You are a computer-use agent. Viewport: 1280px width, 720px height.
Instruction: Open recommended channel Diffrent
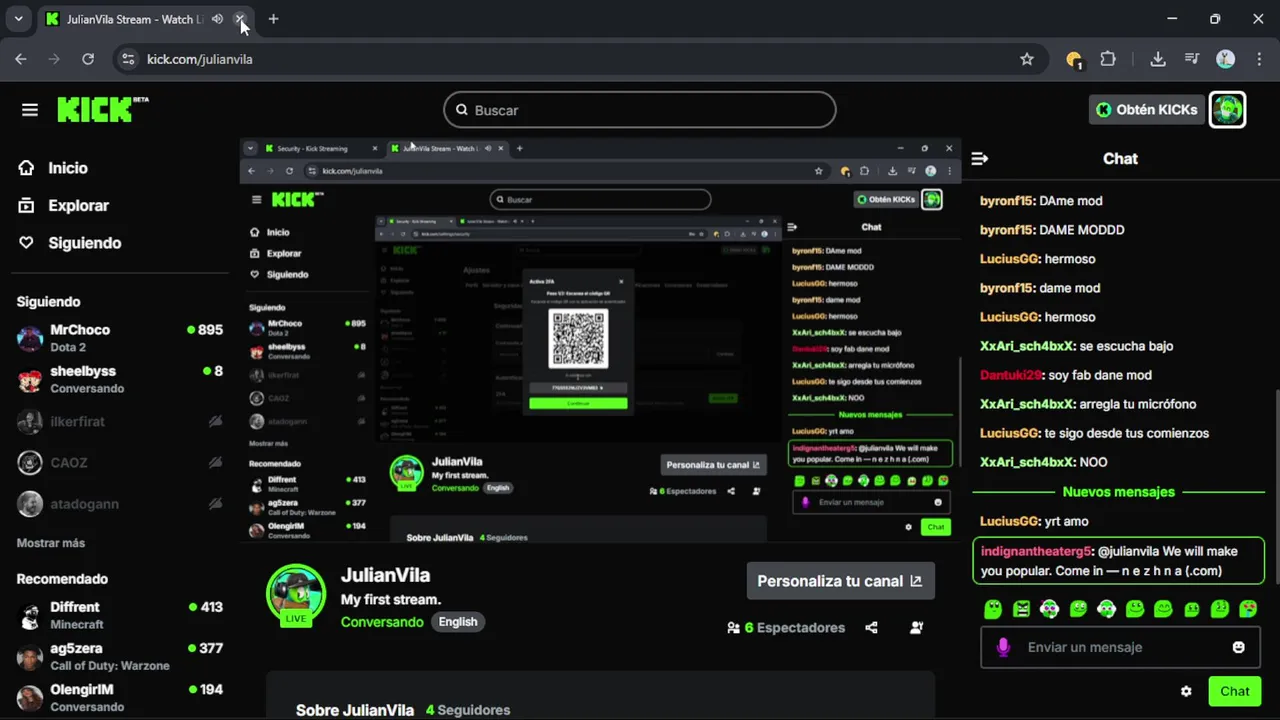tap(120, 615)
